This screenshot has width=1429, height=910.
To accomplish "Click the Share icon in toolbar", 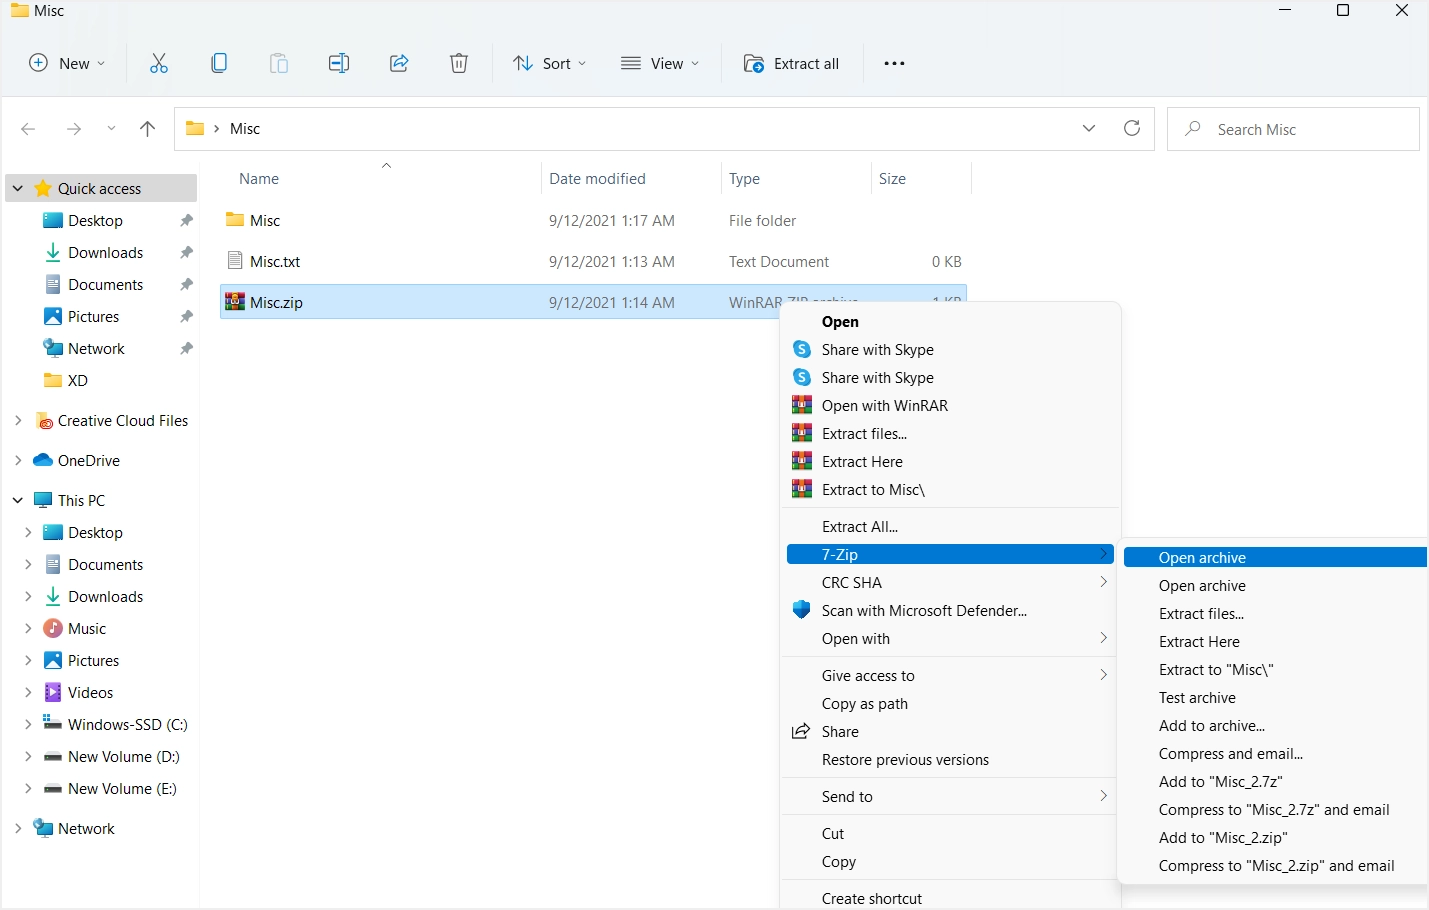I will pos(399,64).
